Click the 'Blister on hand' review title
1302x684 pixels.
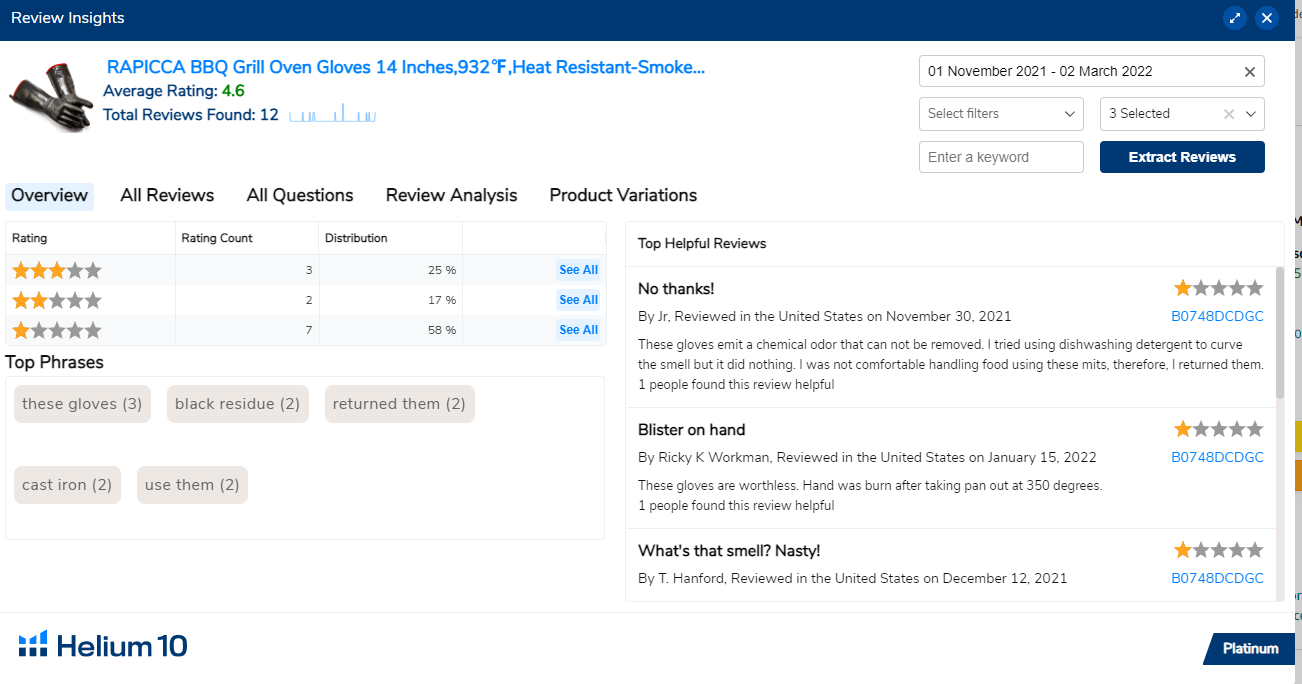click(692, 430)
